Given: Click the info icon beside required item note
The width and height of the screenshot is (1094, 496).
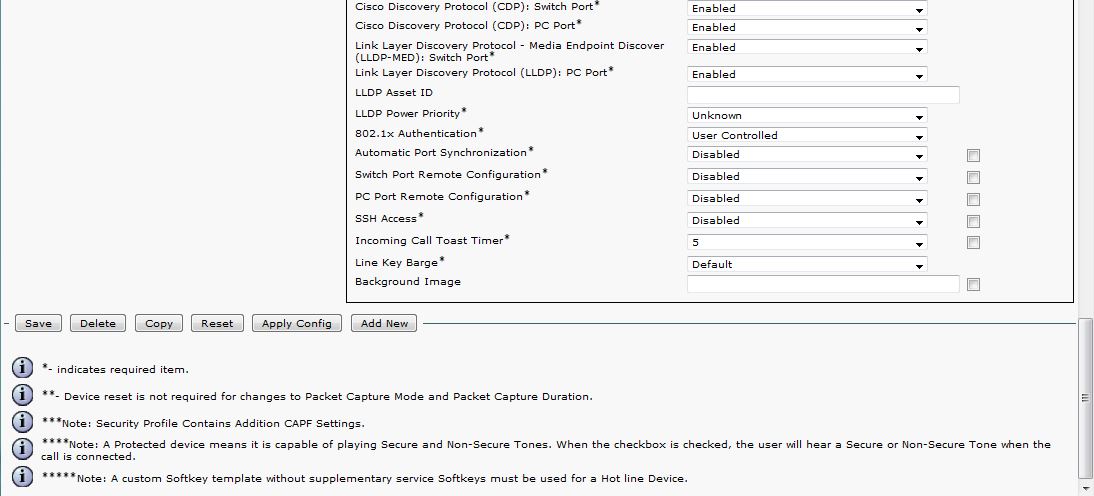Looking at the screenshot, I should [x=22, y=368].
